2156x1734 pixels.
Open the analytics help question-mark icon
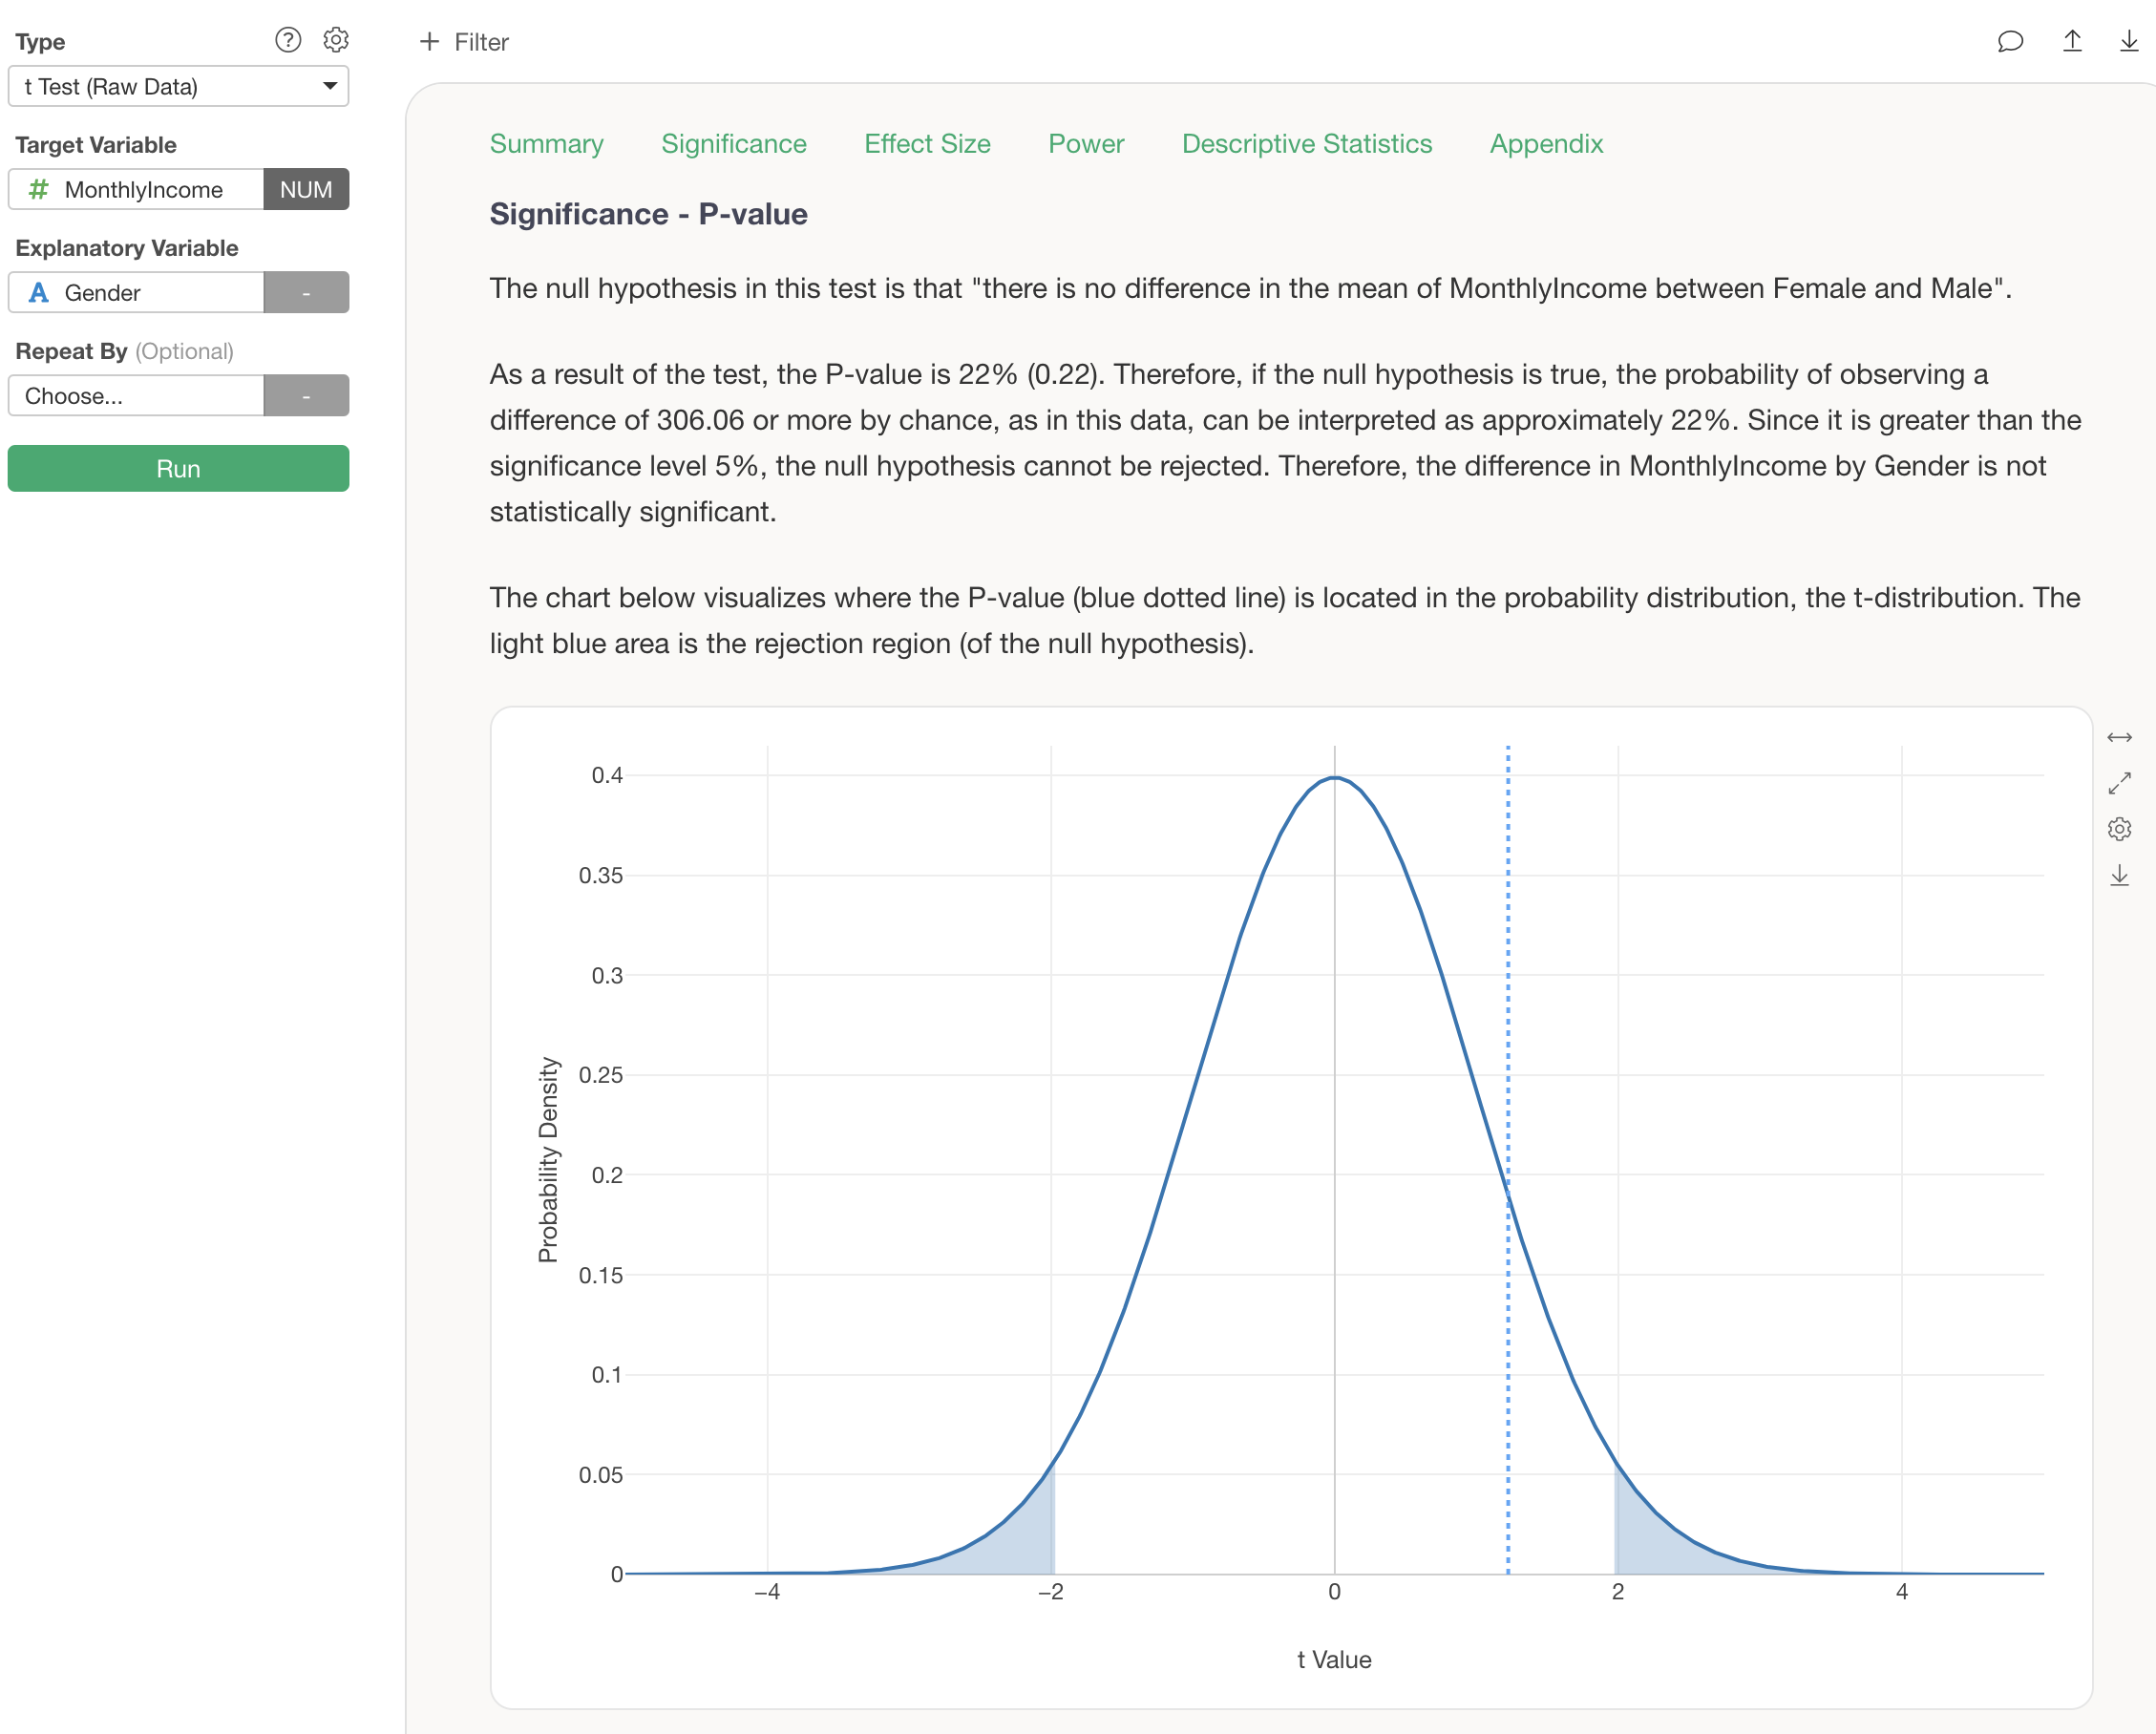point(287,40)
